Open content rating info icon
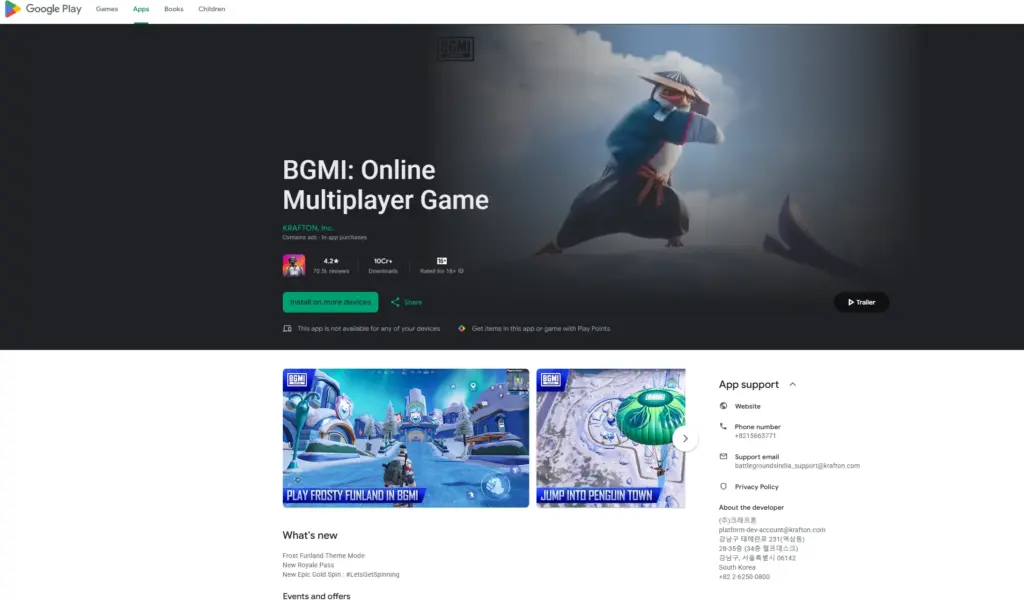Screen dimensions: 1024x602 [461, 271]
